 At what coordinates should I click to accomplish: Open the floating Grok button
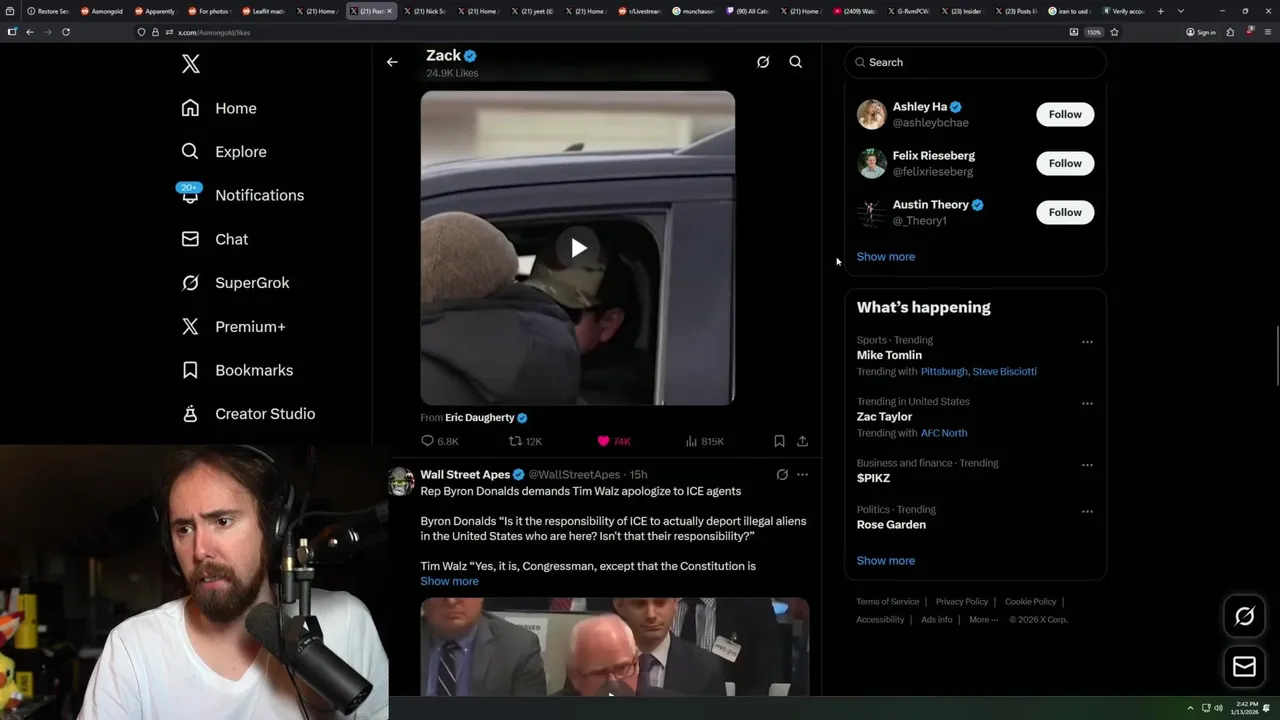coord(1244,617)
